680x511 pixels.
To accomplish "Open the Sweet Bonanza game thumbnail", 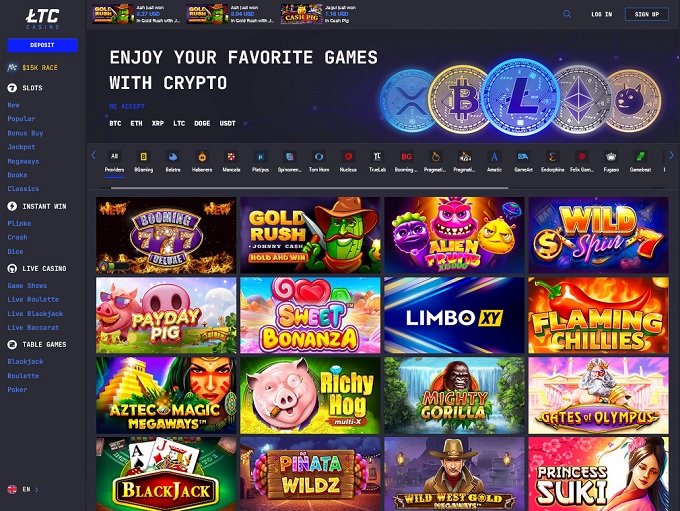I will (310, 315).
